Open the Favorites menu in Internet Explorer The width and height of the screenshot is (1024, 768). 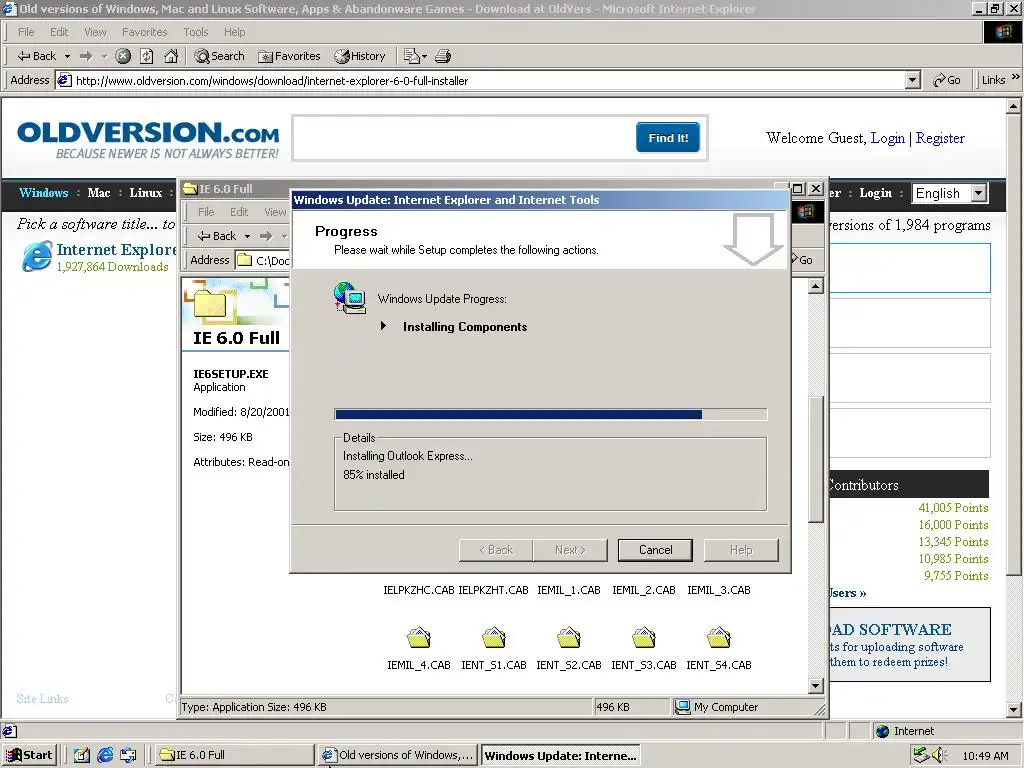pos(144,32)
